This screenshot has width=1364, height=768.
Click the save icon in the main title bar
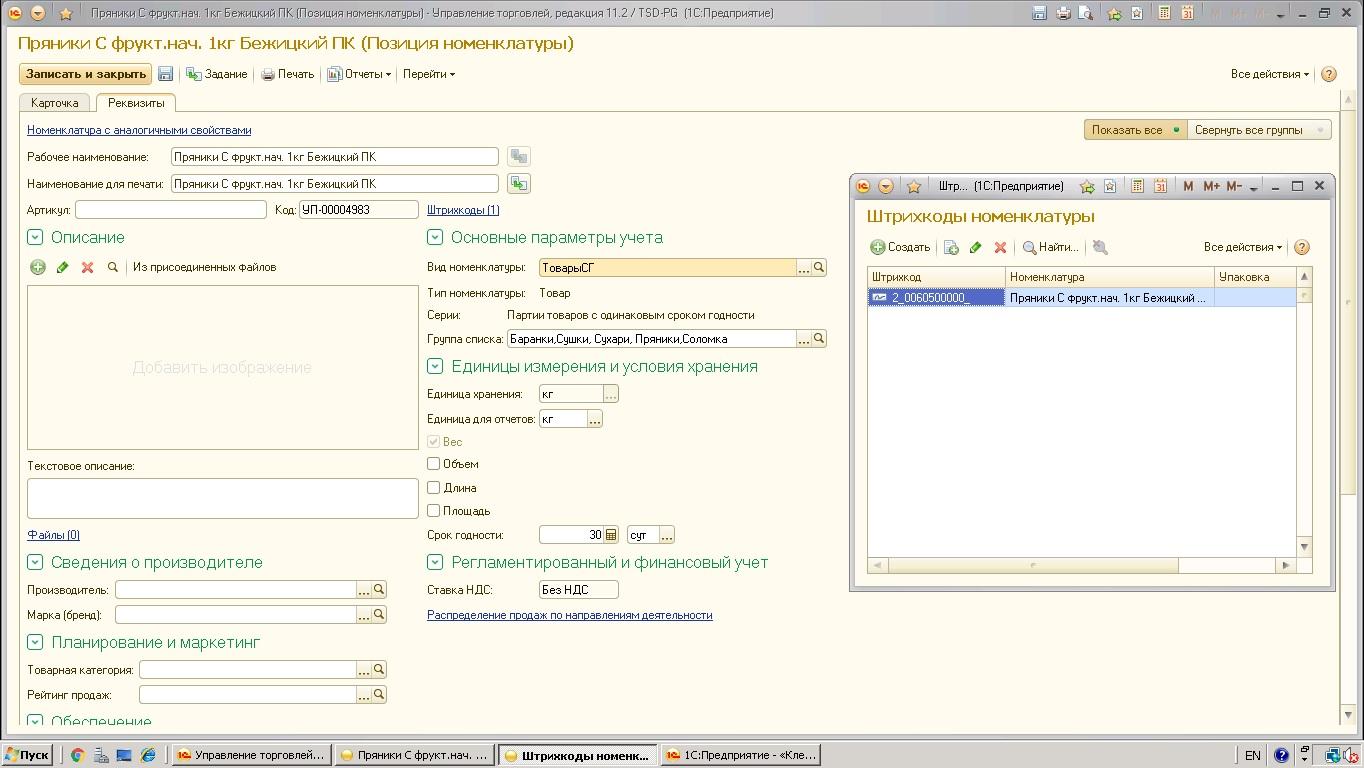pos(1039,13)
